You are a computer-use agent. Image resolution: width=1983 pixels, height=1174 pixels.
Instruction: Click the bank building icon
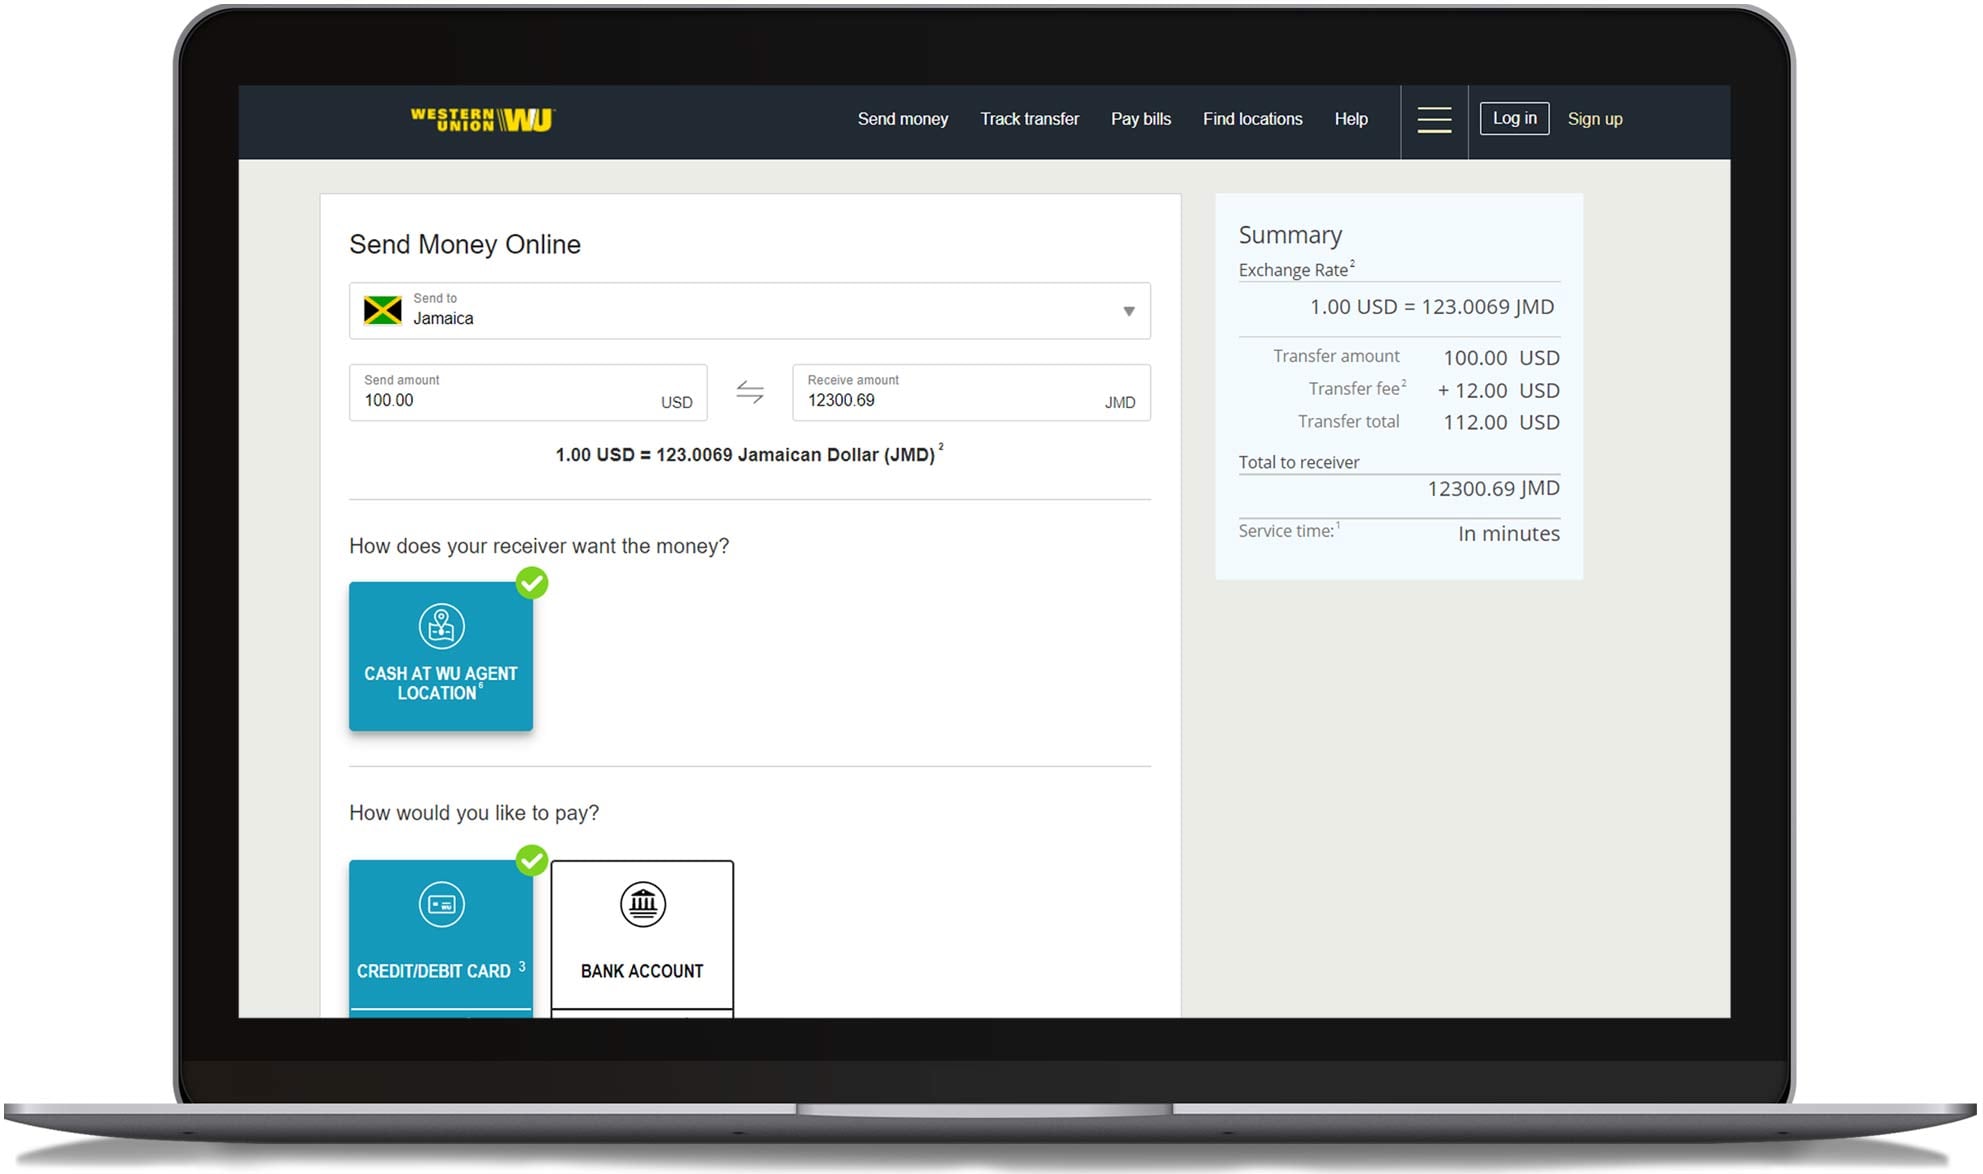point(642,905)
